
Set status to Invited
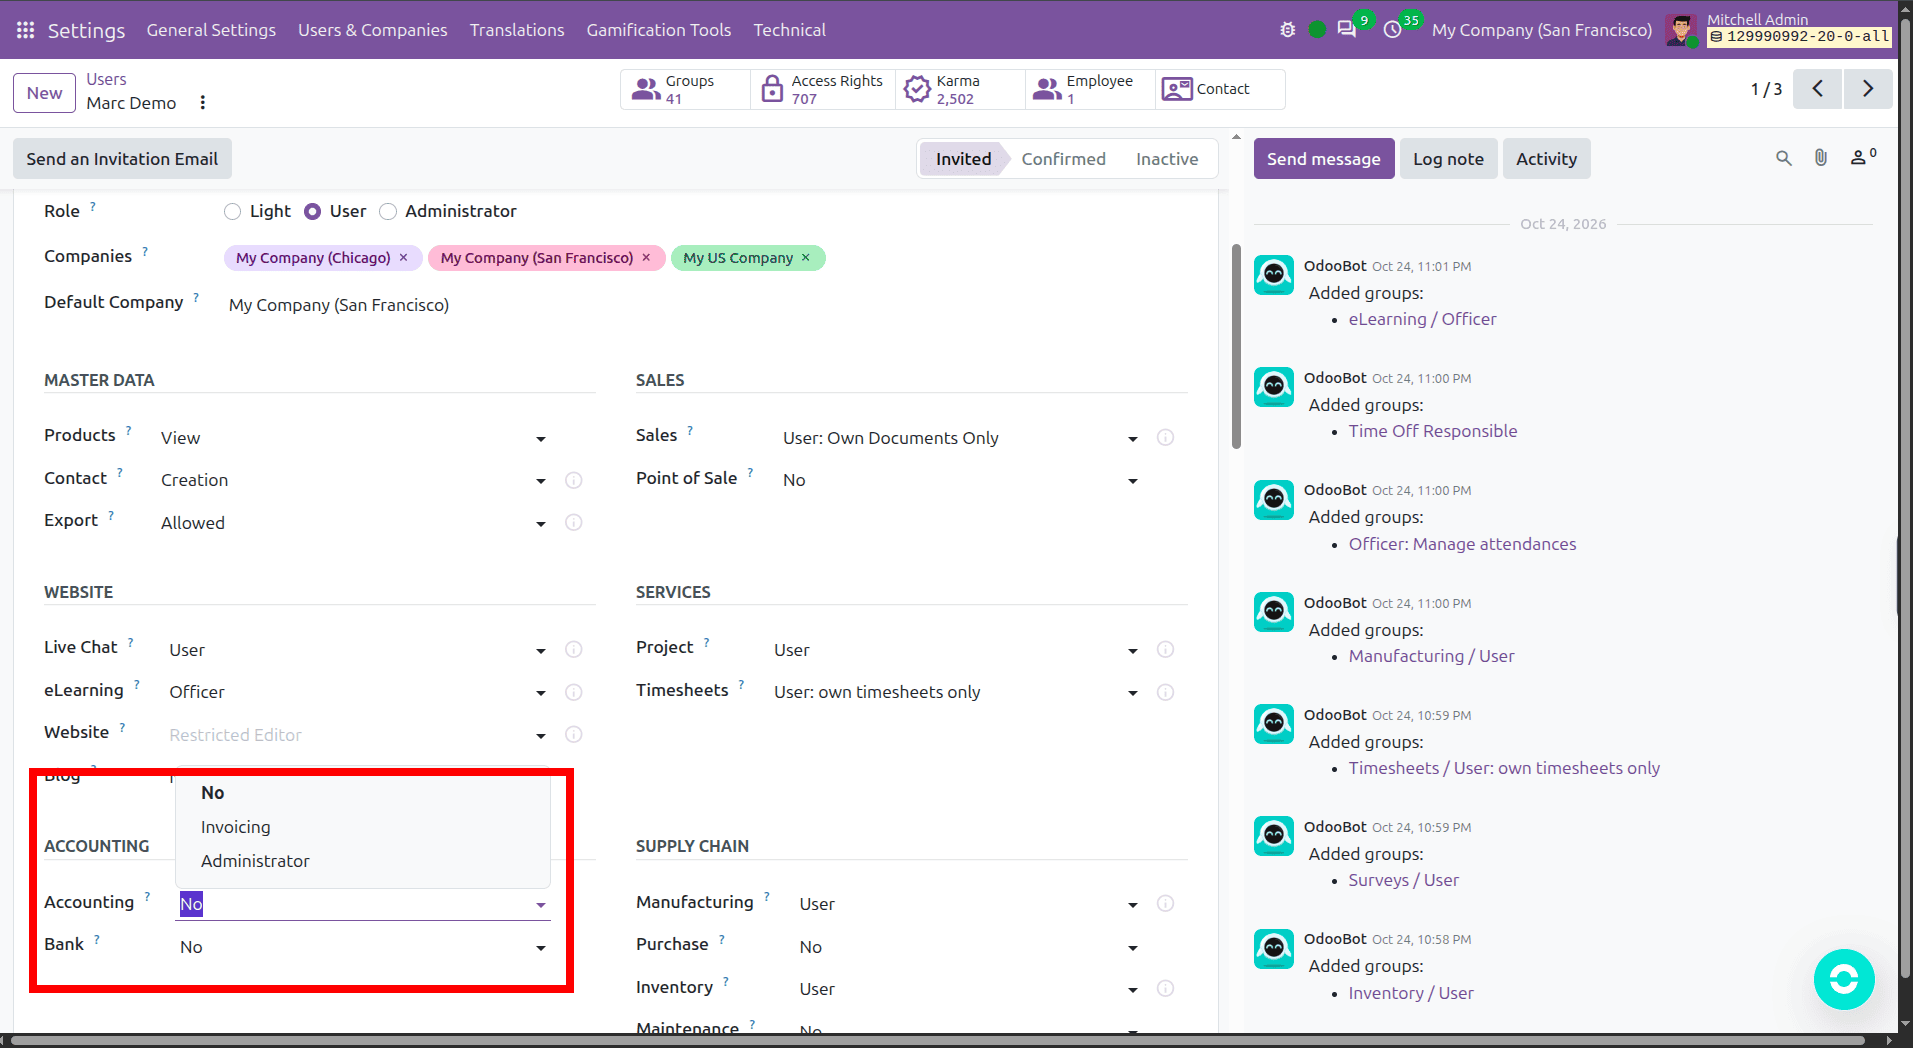point(963,159)
